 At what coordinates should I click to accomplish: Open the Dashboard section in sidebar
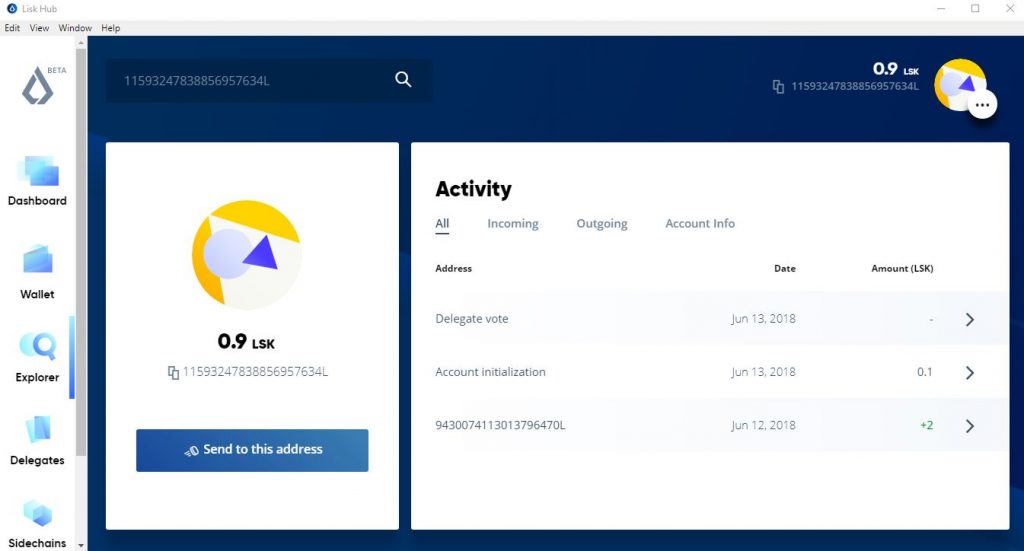(x=37, y=181)
